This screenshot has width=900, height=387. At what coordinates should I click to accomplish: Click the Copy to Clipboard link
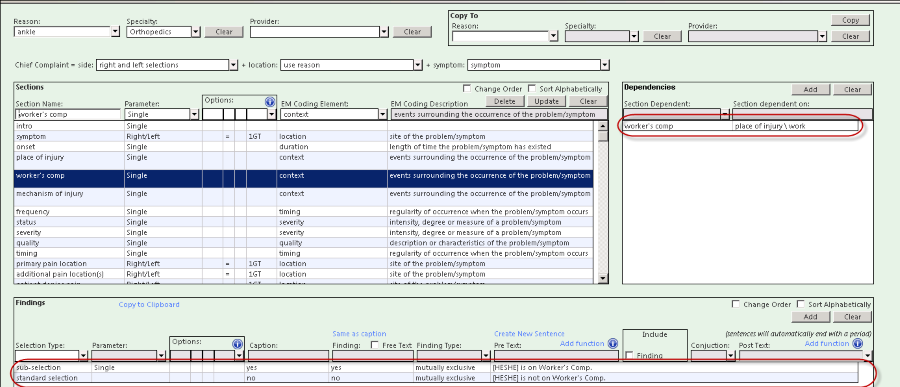pyautogui.click(x=149, y=305)
